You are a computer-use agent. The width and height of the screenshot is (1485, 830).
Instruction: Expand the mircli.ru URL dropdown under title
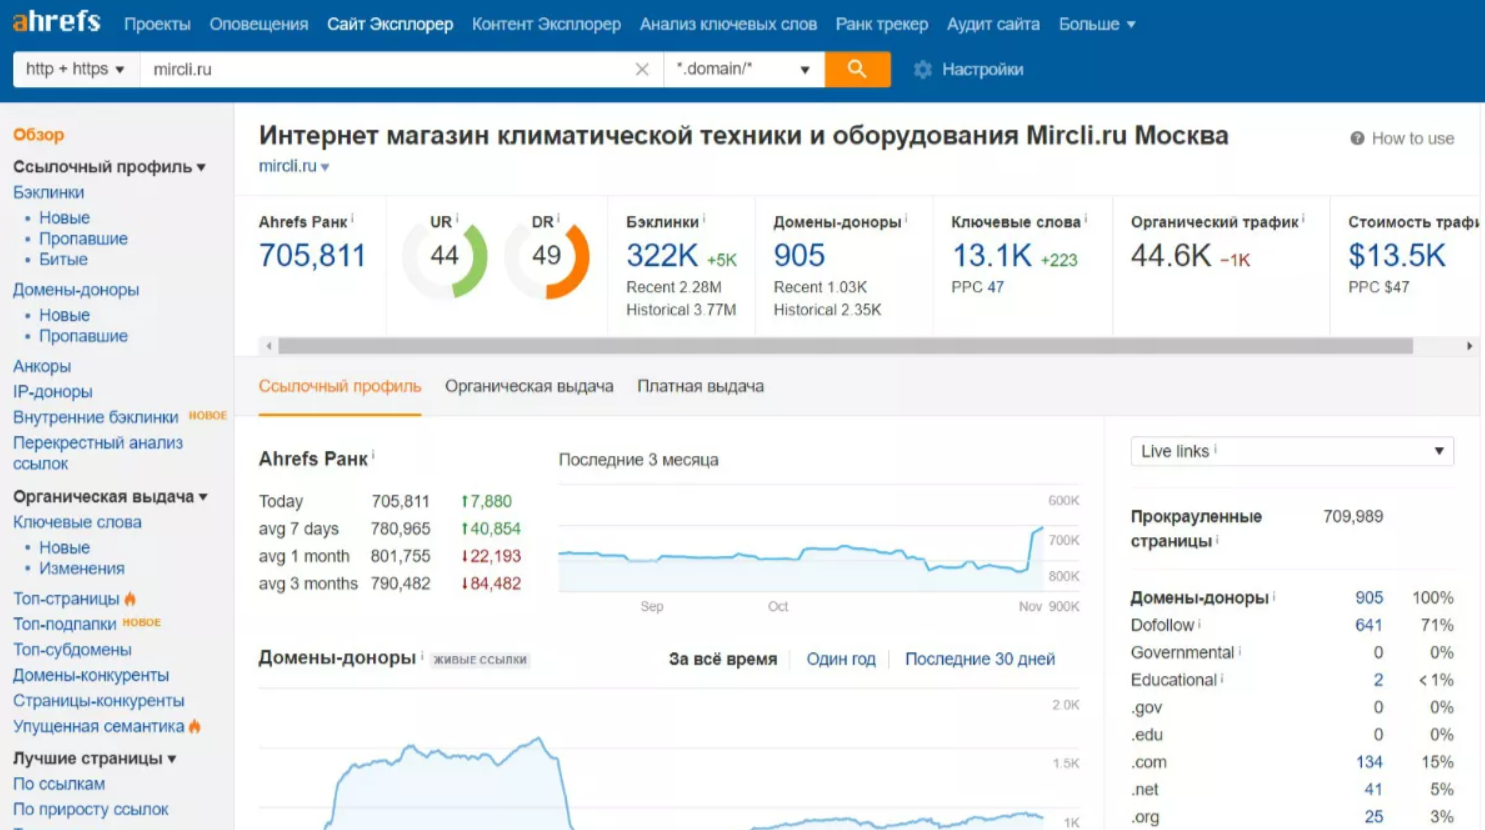click(294, 166)
